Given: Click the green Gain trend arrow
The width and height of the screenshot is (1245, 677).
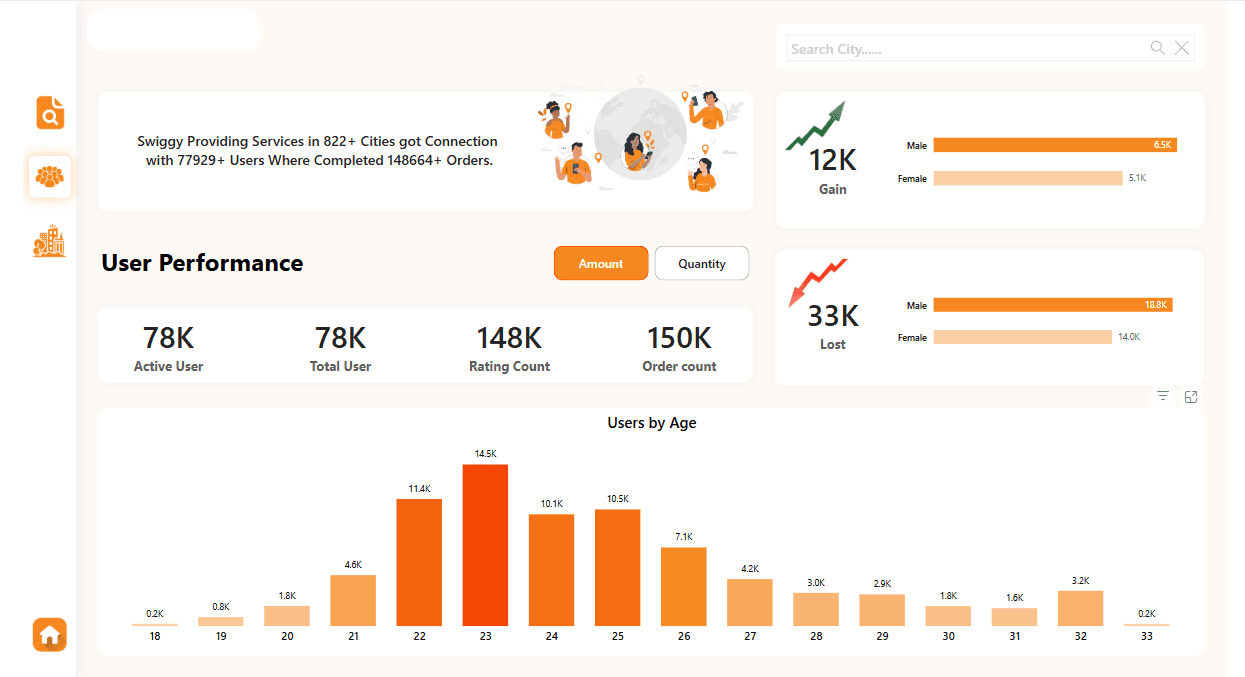Looking at the screenshot, I should click(816, 126).
